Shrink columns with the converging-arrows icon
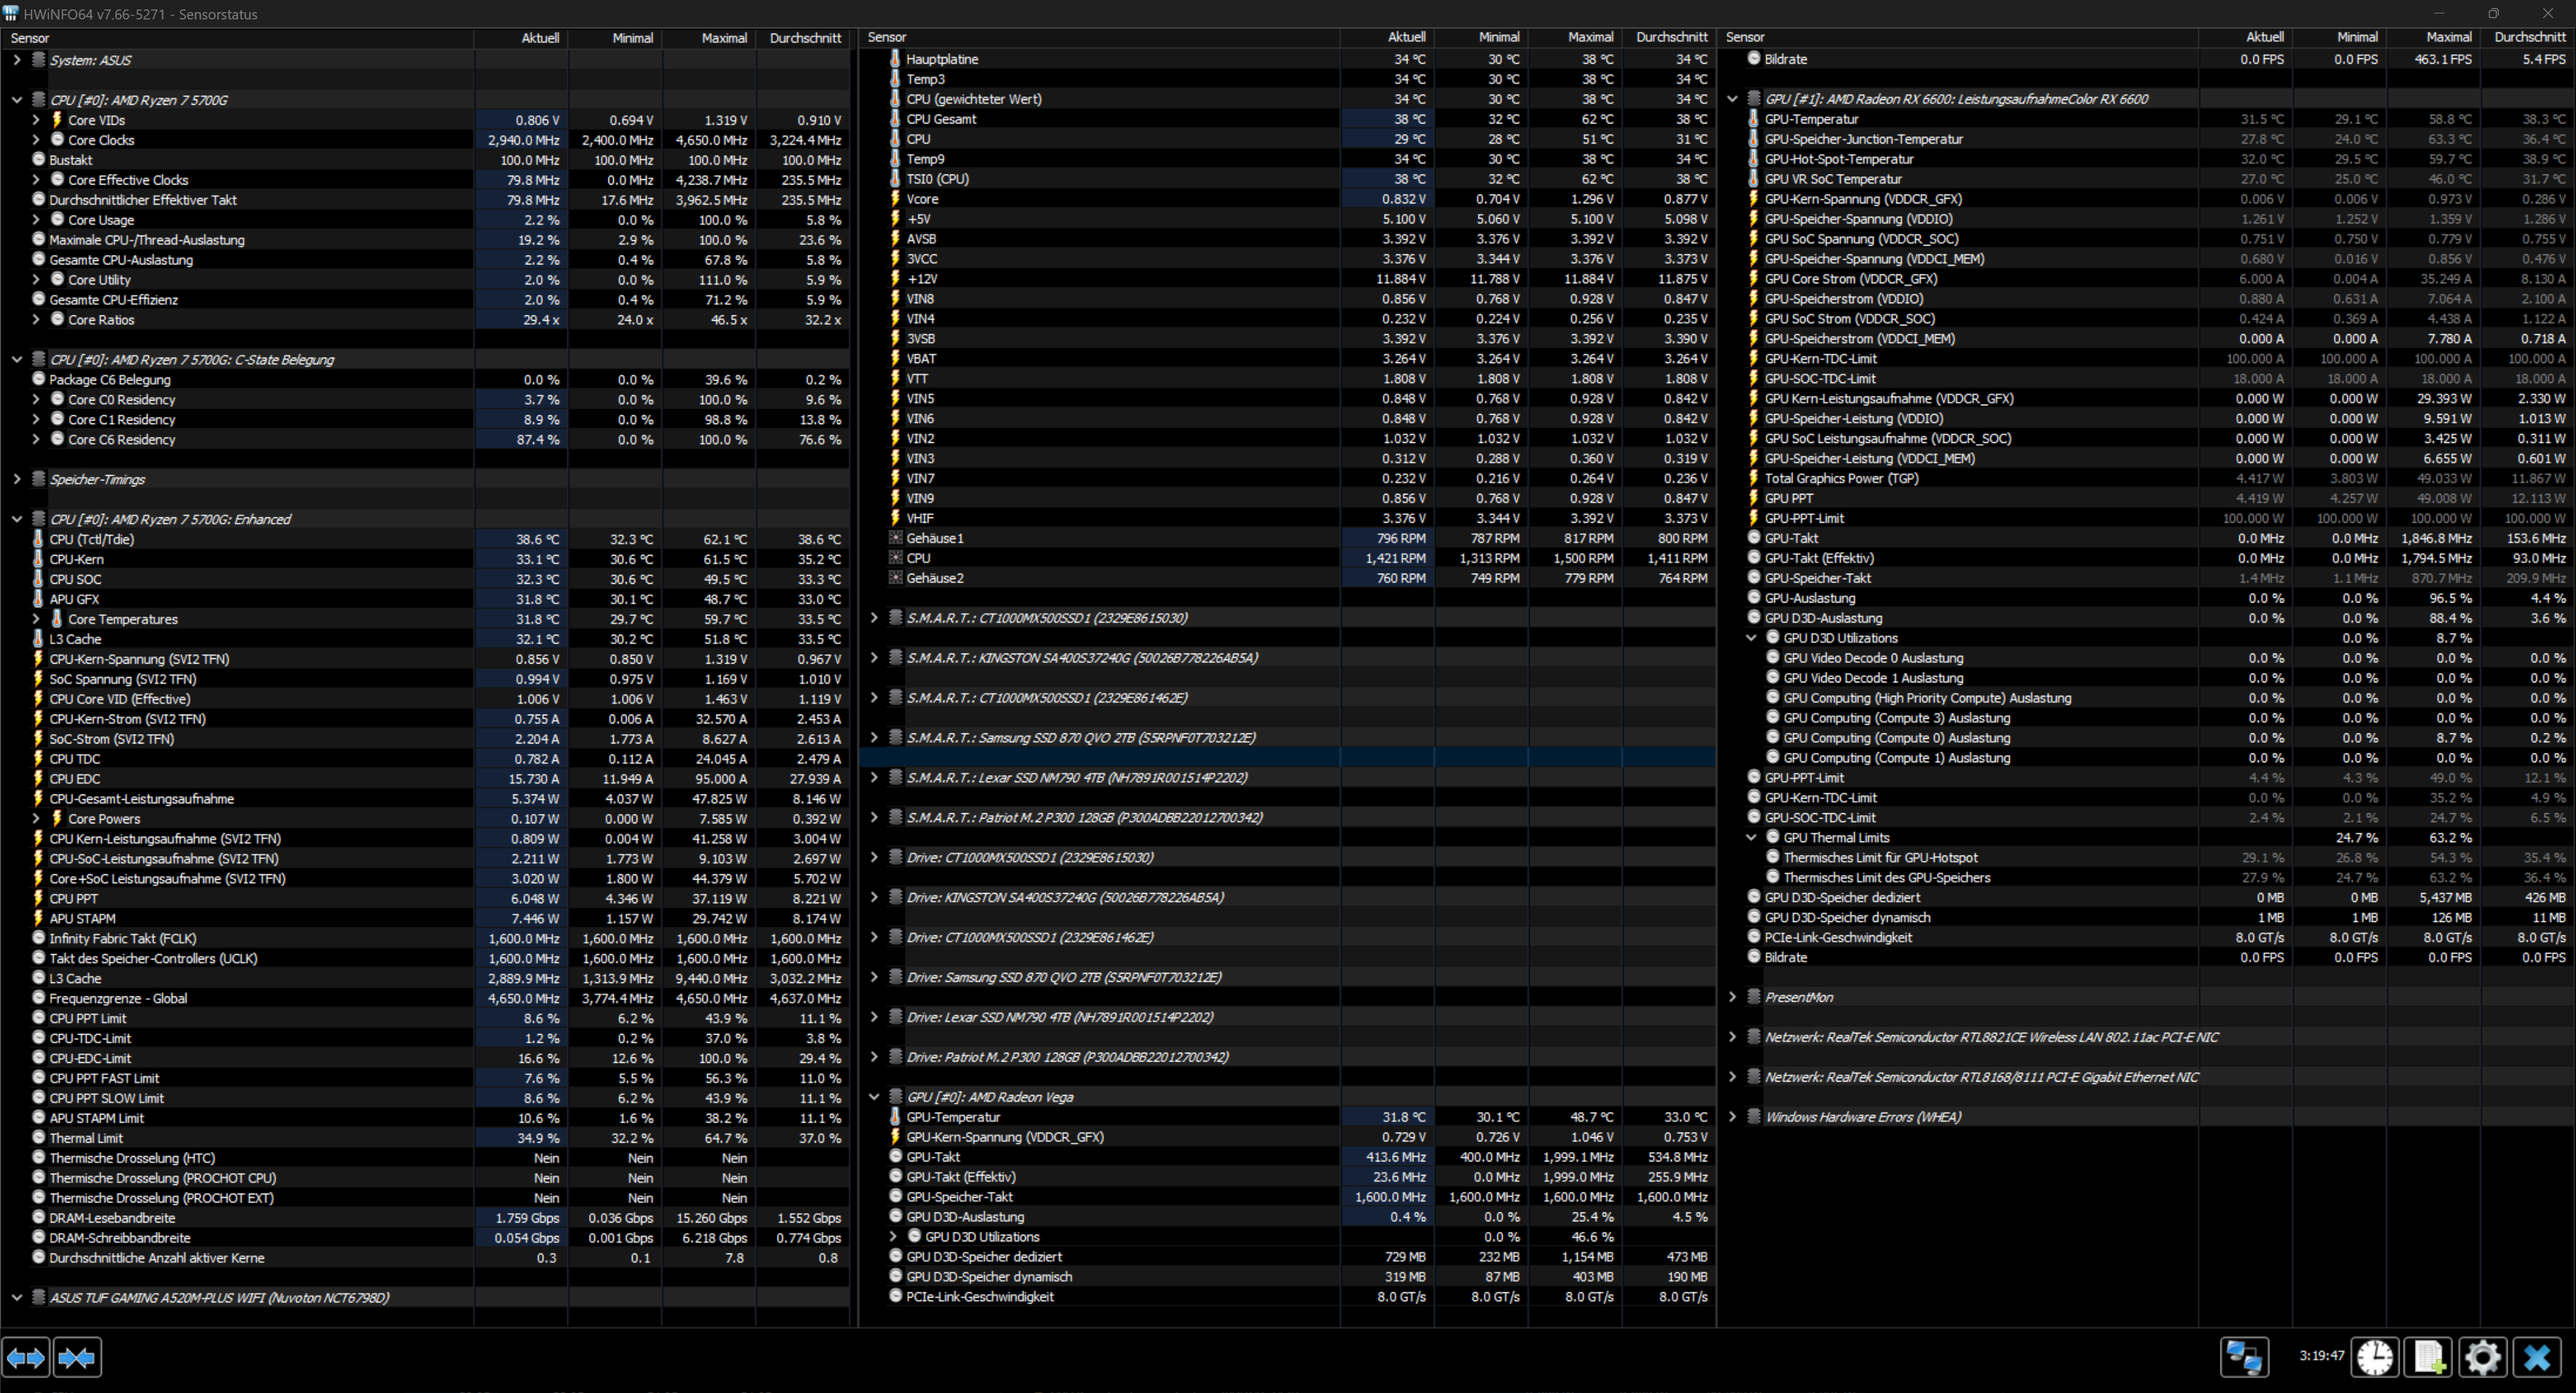 [77, 1357]
